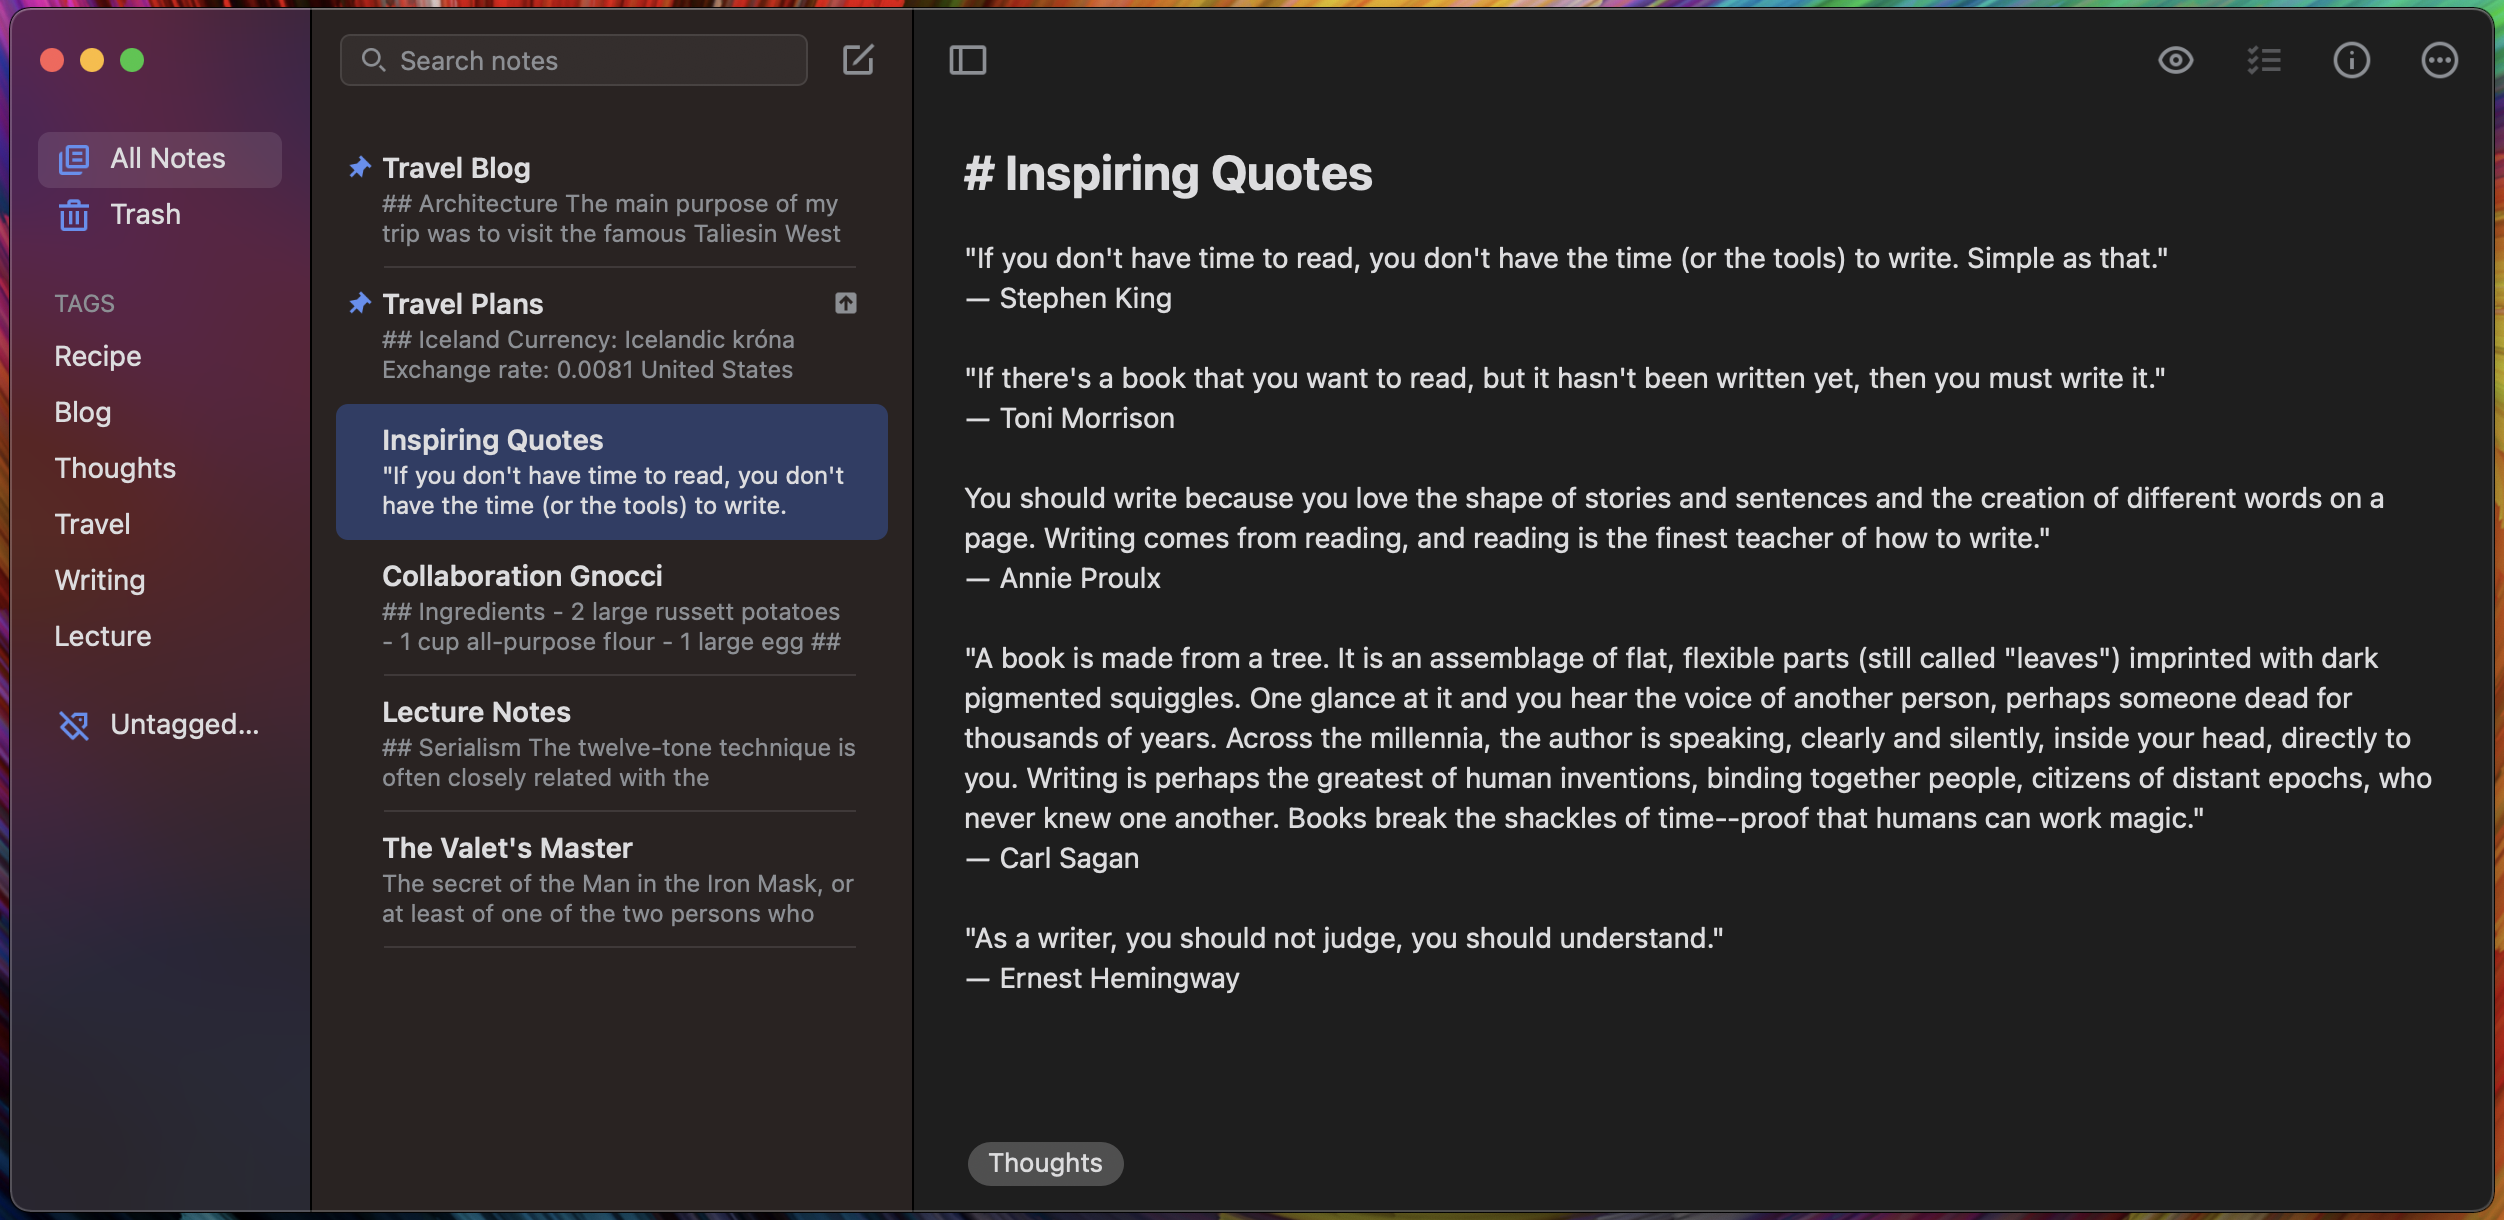
Task: Click the published icon on Travel Plans
Action: [846, 303]
